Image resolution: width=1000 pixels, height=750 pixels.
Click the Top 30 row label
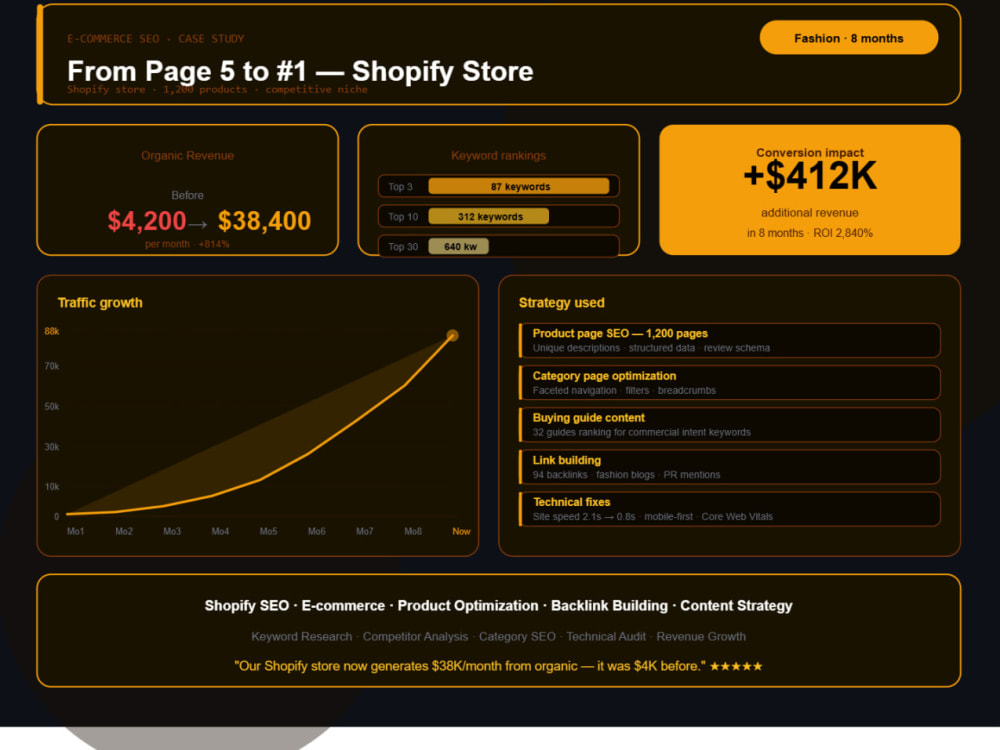[x=403, y=246]
